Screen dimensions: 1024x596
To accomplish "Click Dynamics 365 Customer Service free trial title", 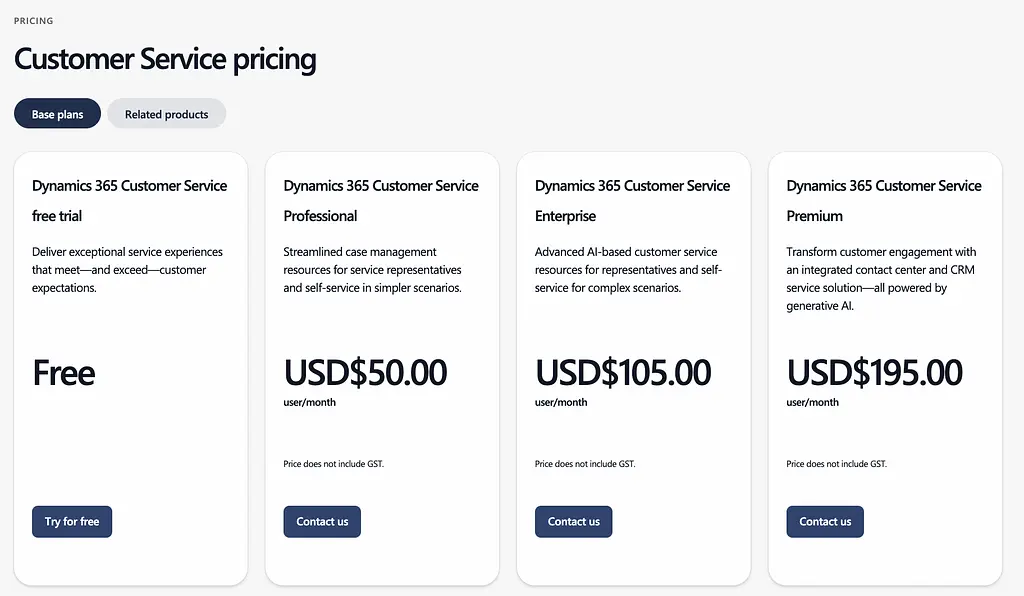I will 129,200.
